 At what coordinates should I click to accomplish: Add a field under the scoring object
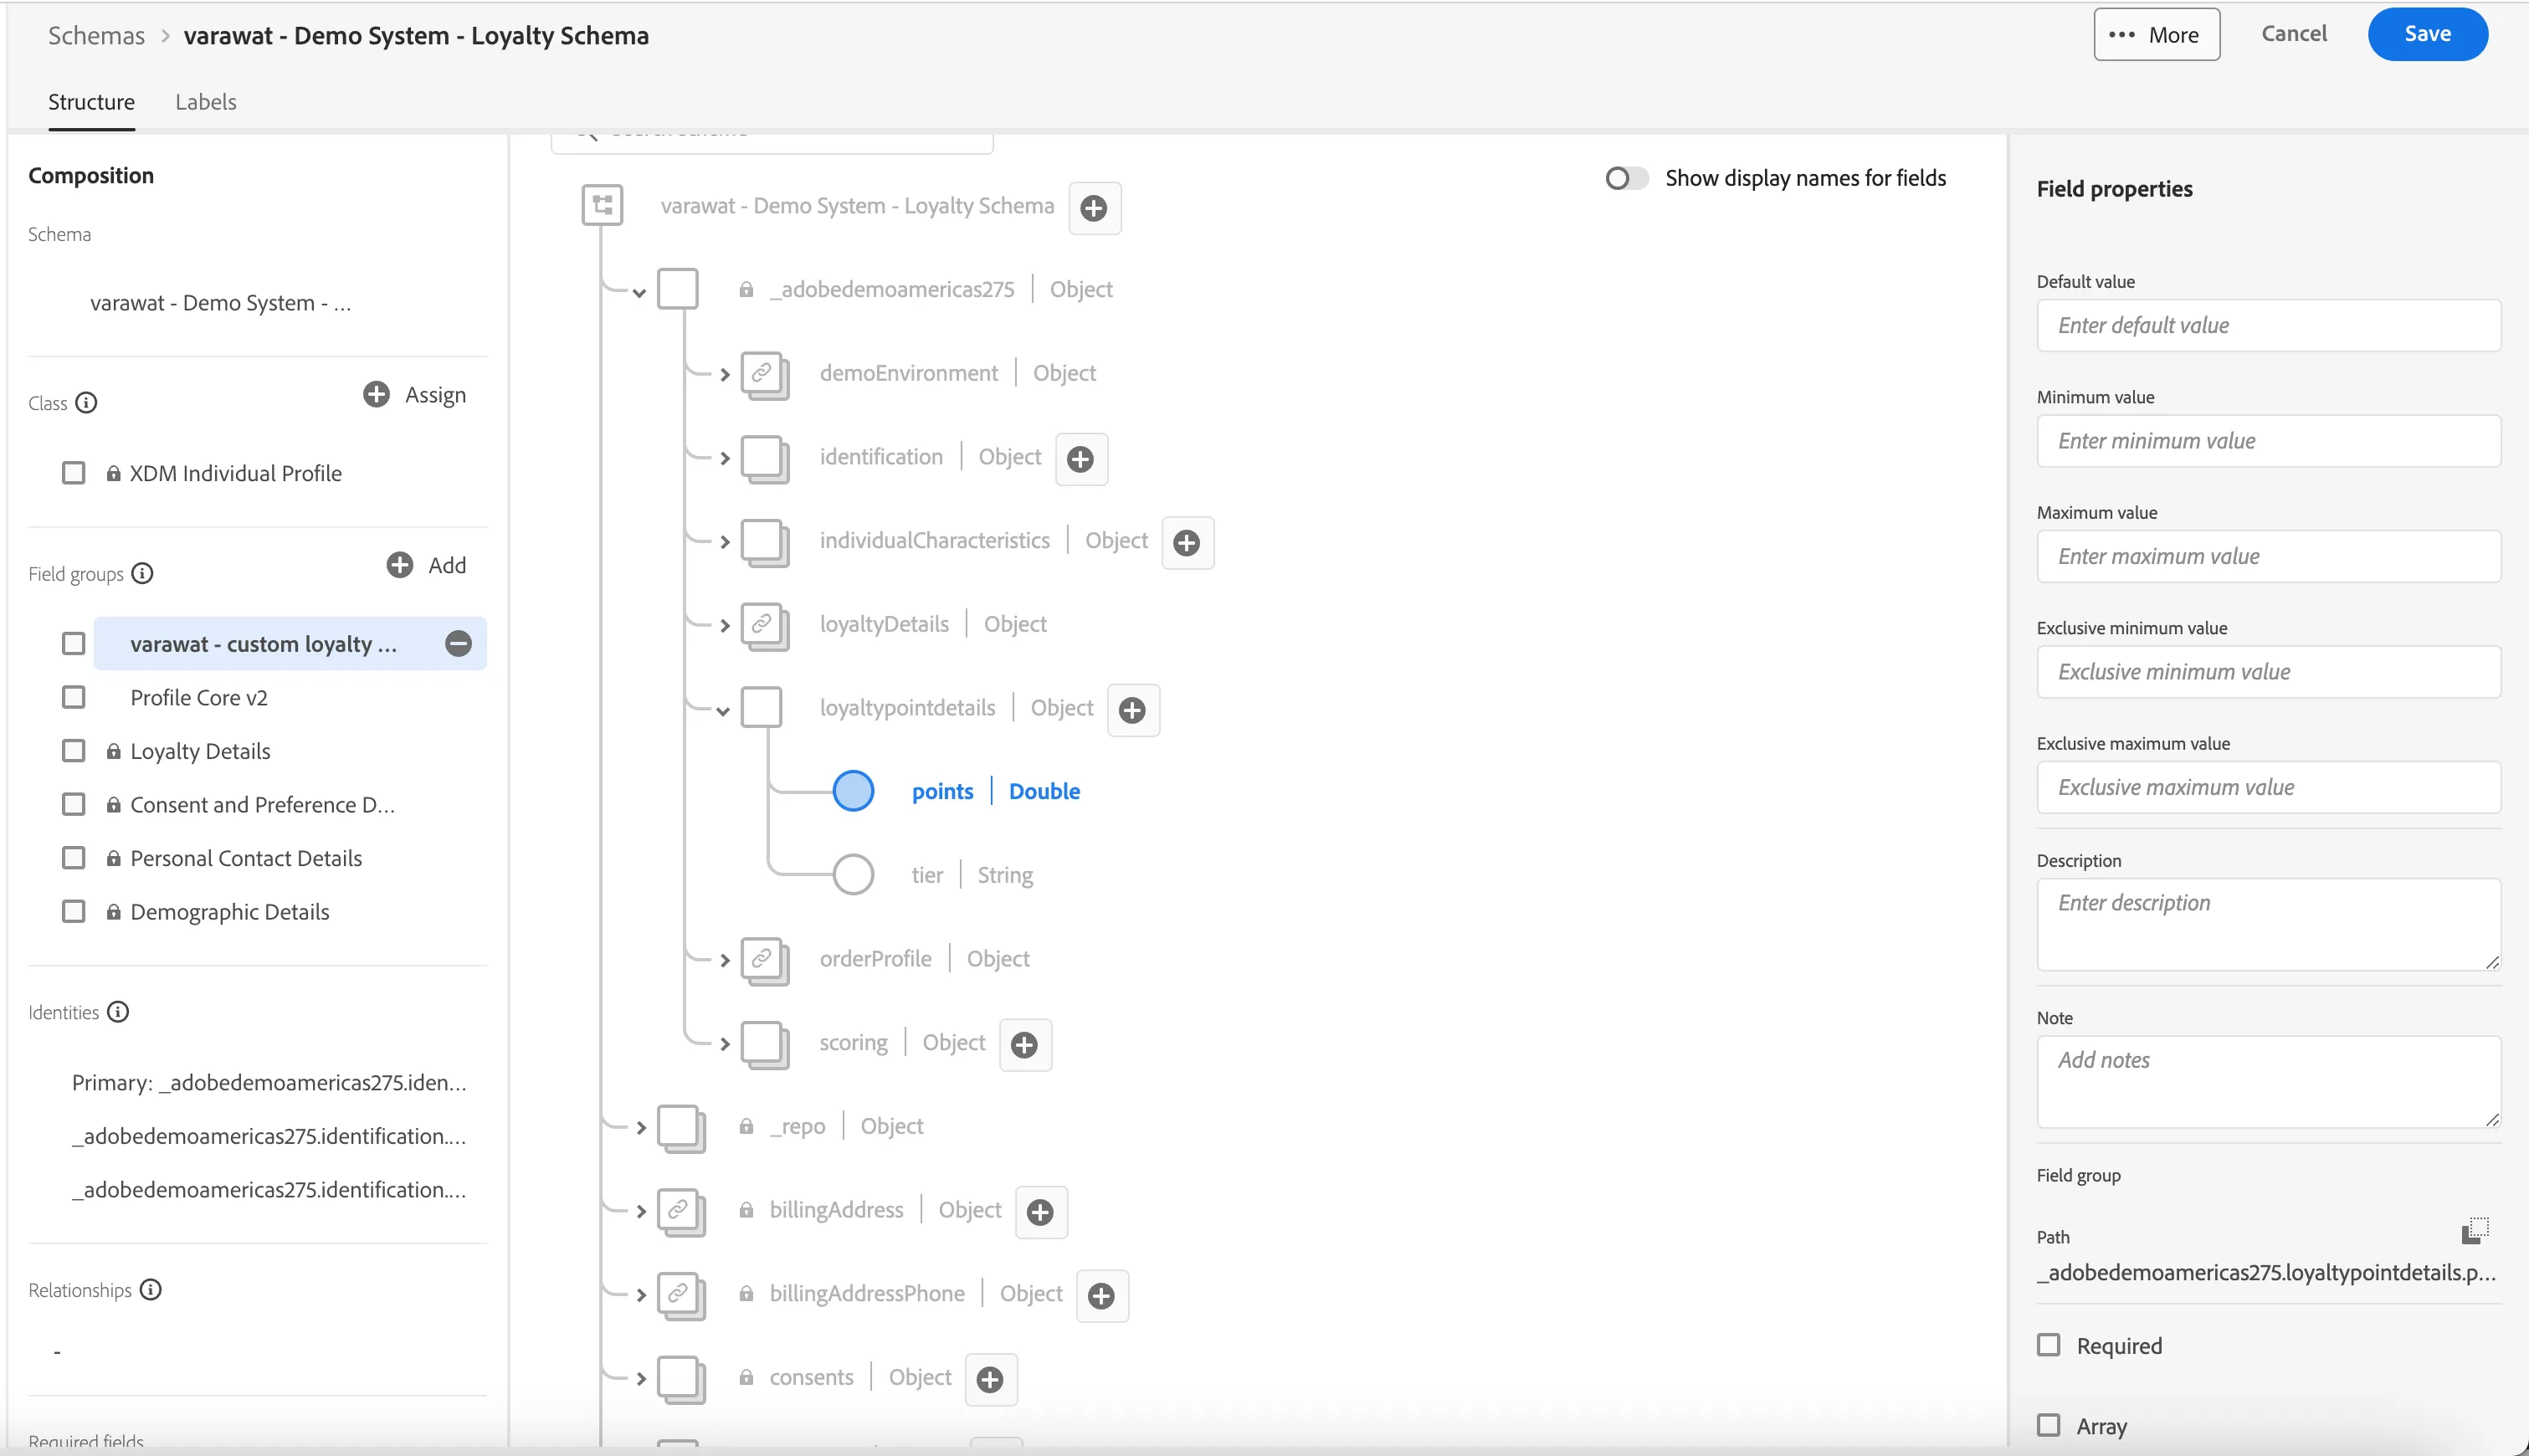[x=1024, y=1045]
